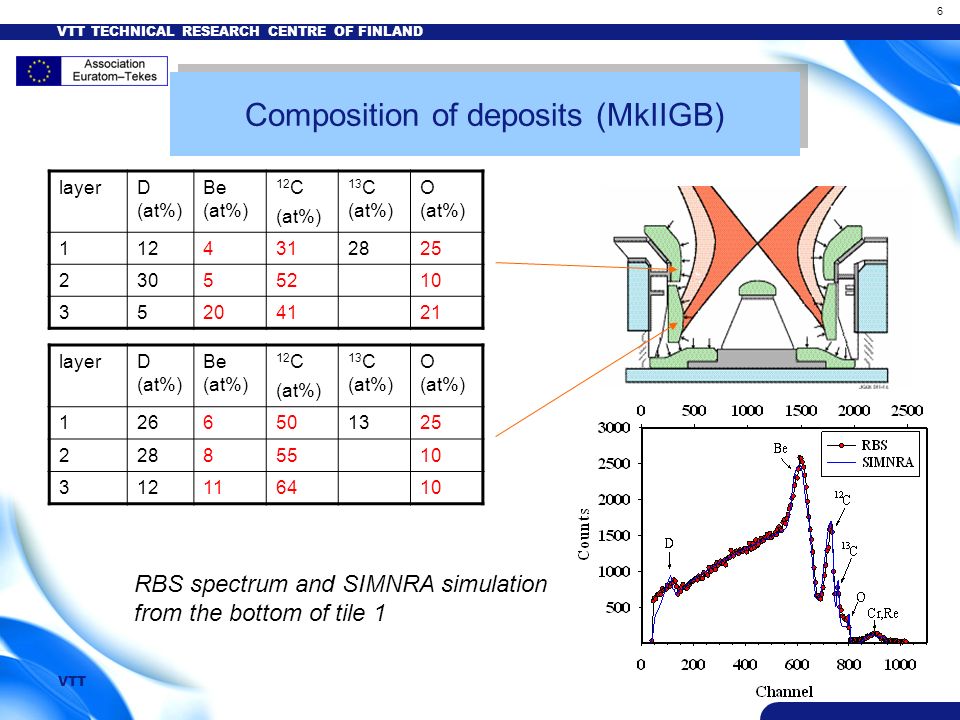
Task: Click 'Be (at%)' header in lower table
Action: click(225, 373)
